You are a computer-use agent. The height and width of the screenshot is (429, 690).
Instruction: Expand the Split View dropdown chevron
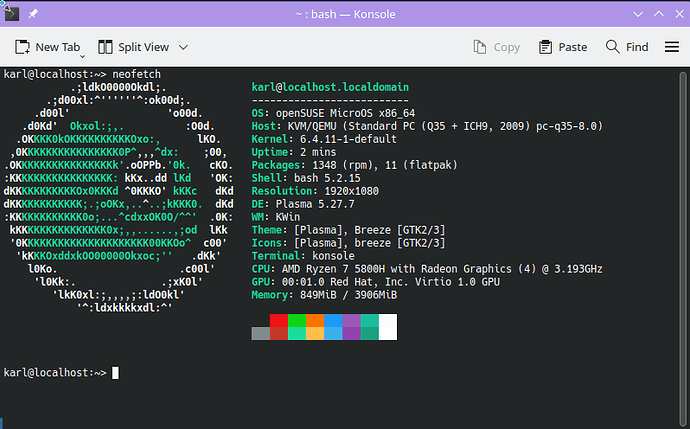coord(183,47)
